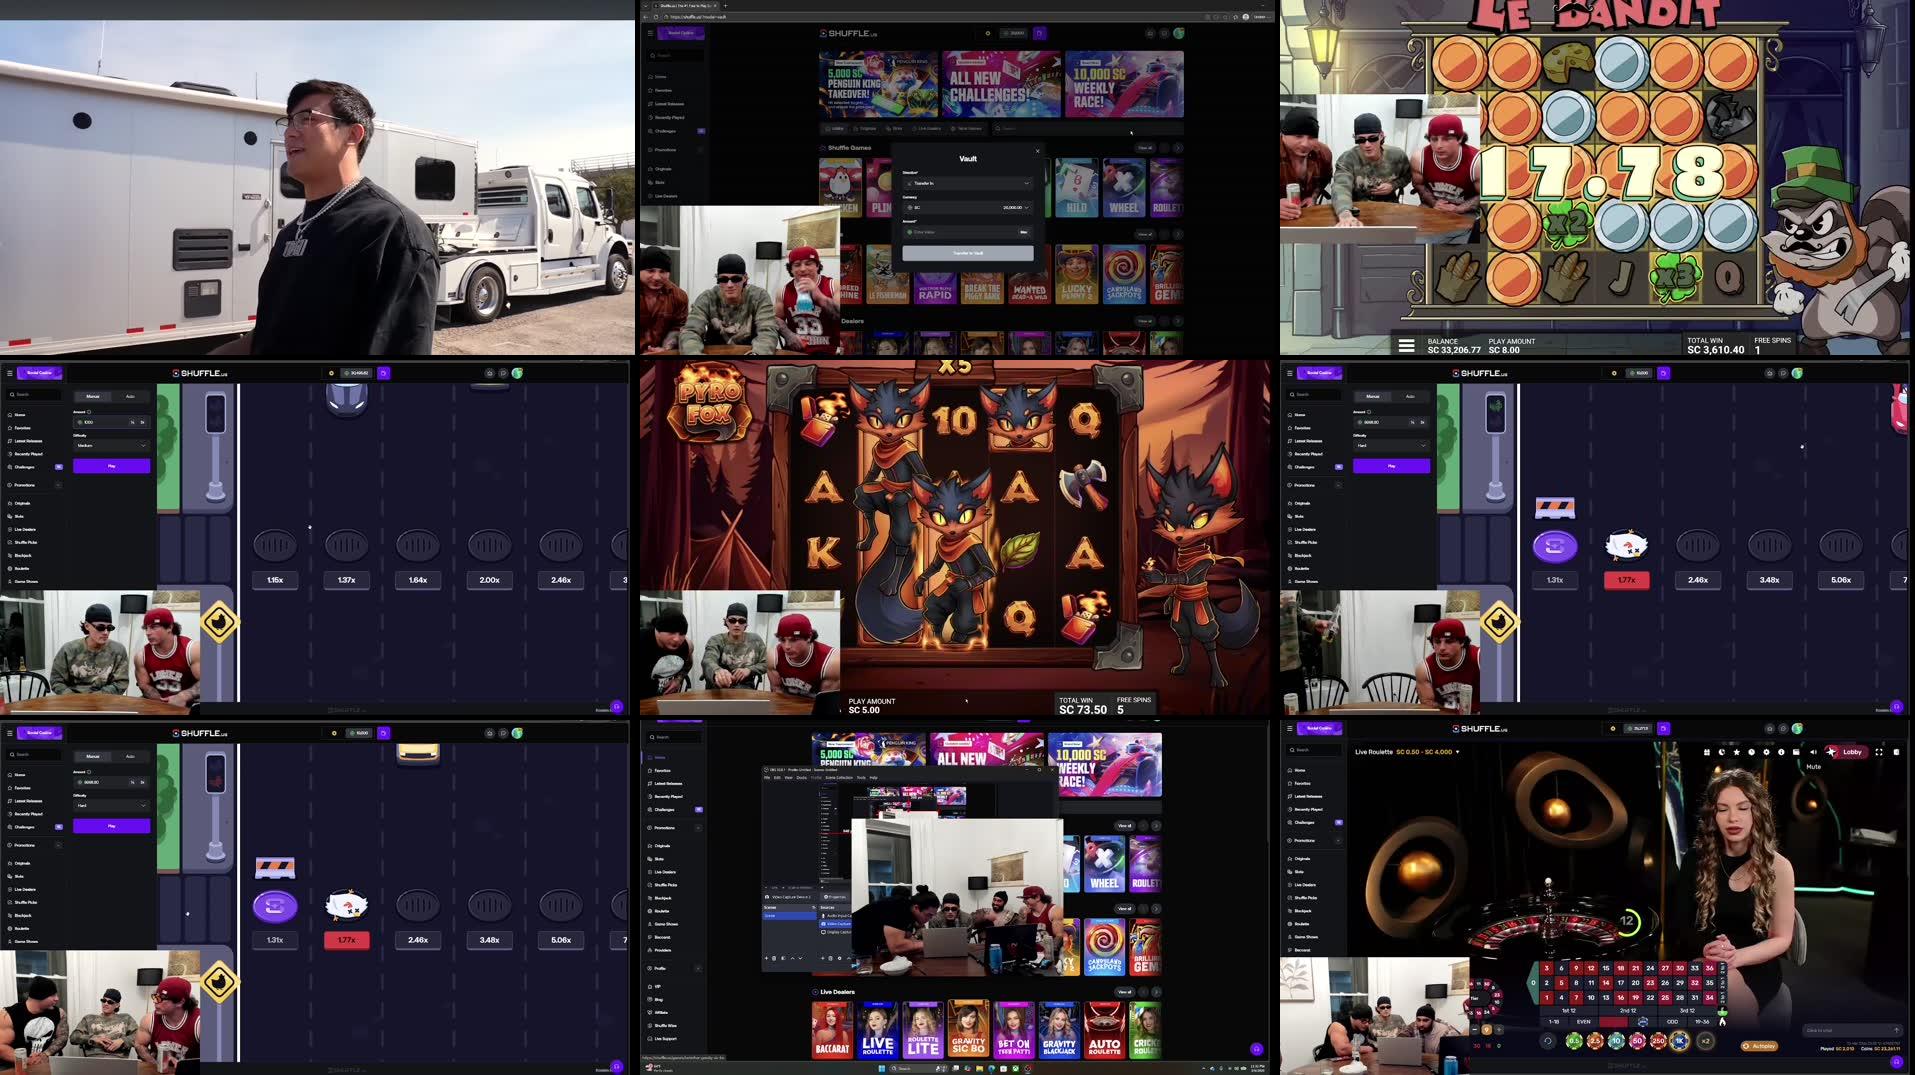
Task: Open the Challenges section in the sidebar
Action: point(1302,822)
